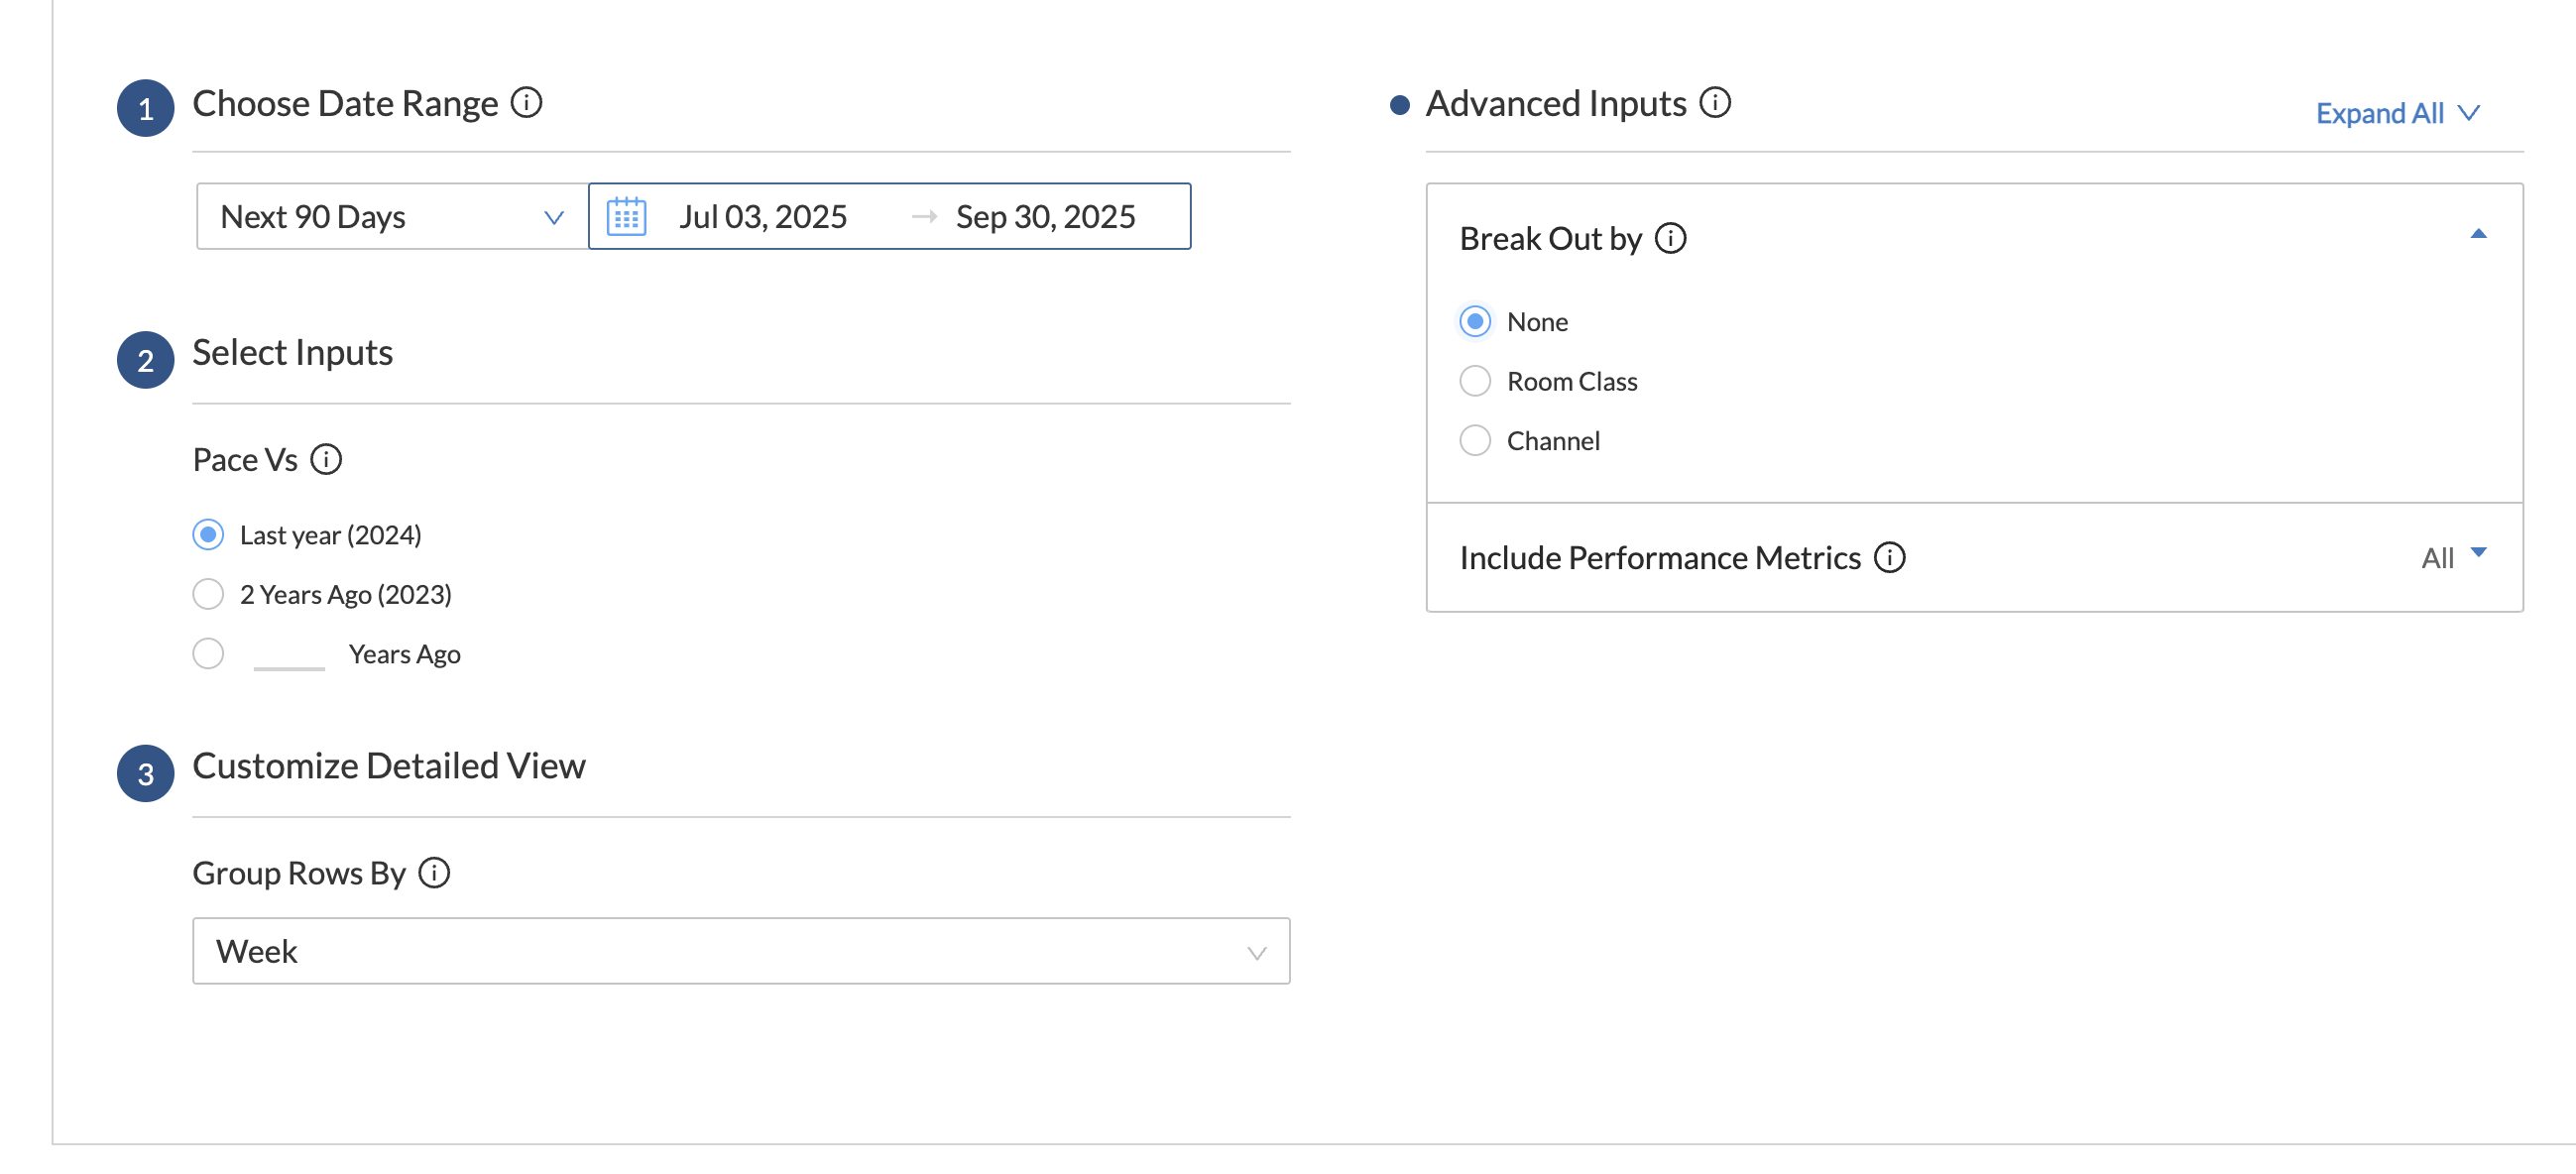Click info icon next to Choose Date Range
This screenshot has height=1174, width=2576.
tap(526, 103)
